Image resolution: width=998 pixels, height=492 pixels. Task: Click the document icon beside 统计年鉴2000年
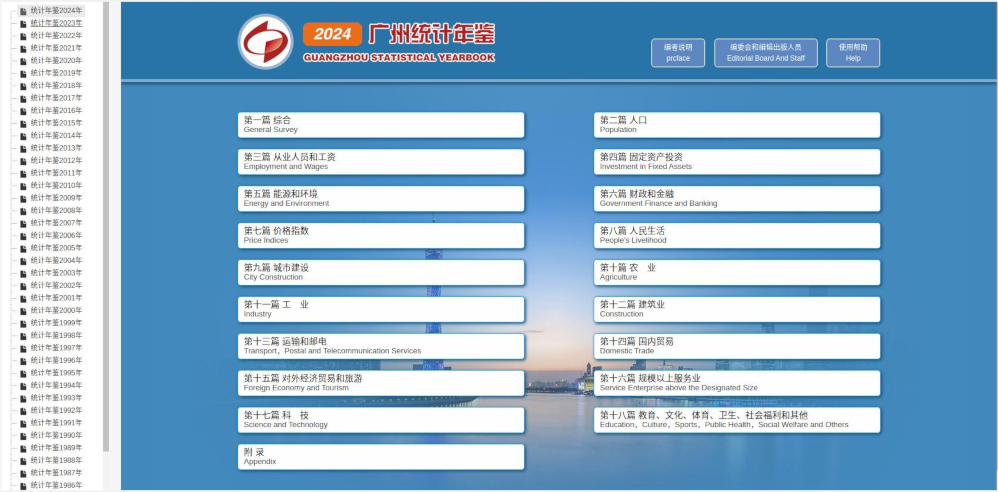[x=24, y=310]
